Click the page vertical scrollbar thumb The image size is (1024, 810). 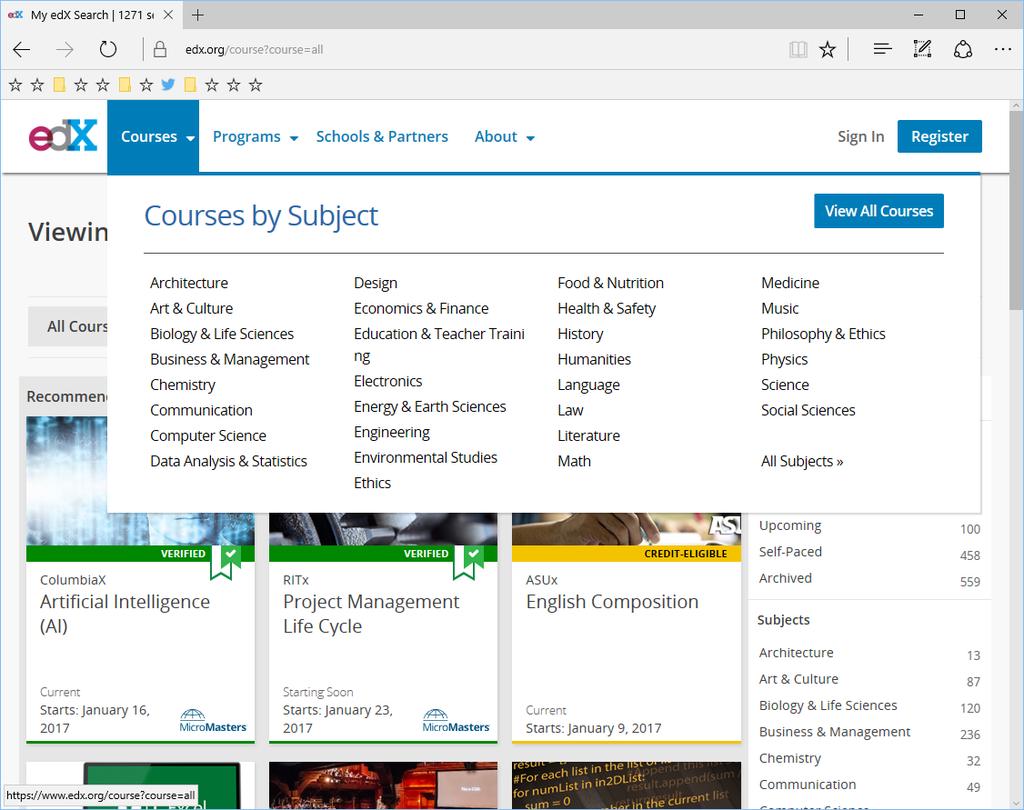click(x=1016, y=208)
